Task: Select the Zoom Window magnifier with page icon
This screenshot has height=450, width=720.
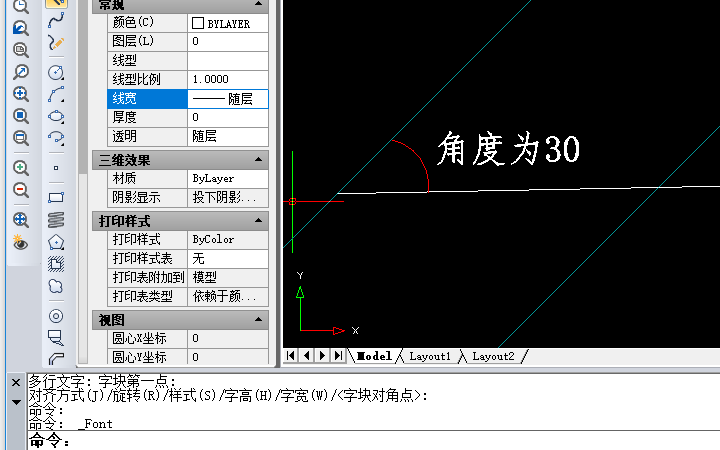Action: (x=20, y=50)
